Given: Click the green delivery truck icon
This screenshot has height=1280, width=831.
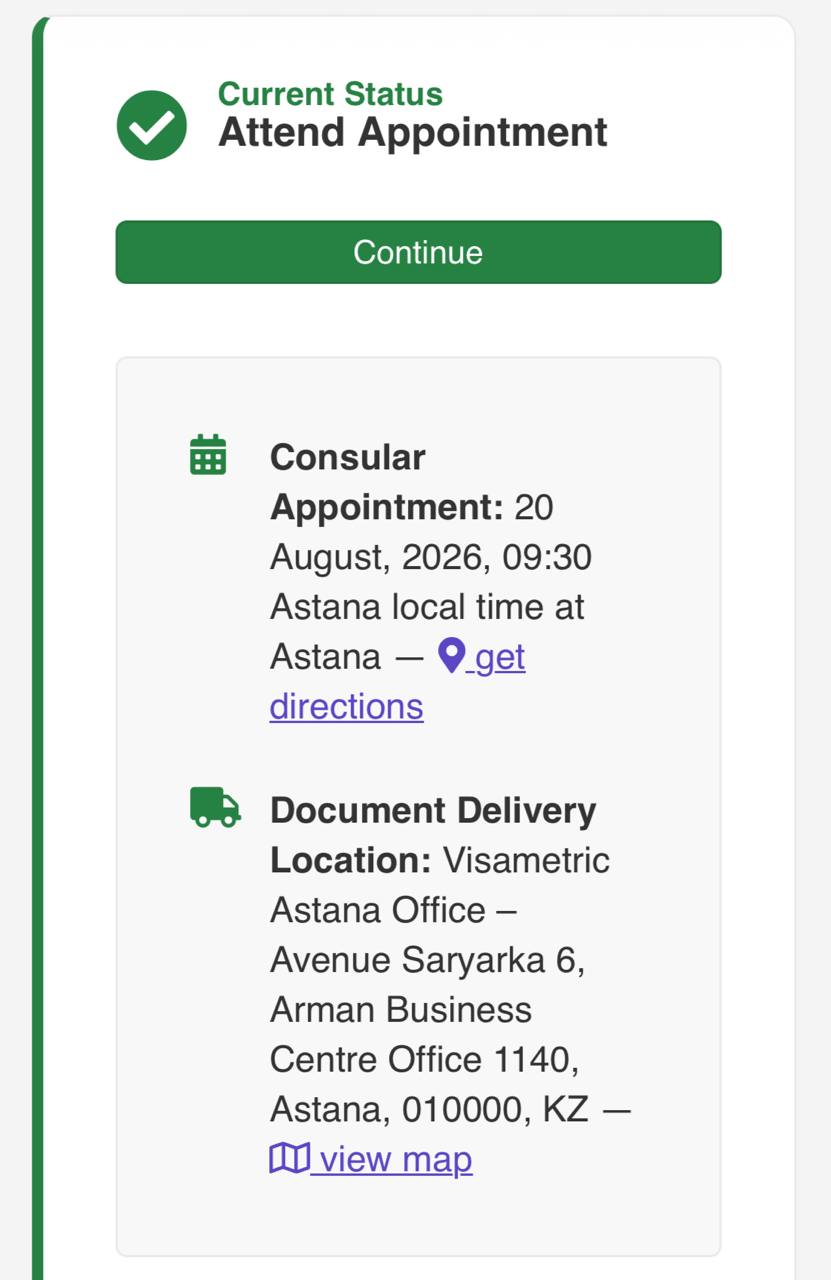Looking at the screenshot, I should [x=215, y=807].
